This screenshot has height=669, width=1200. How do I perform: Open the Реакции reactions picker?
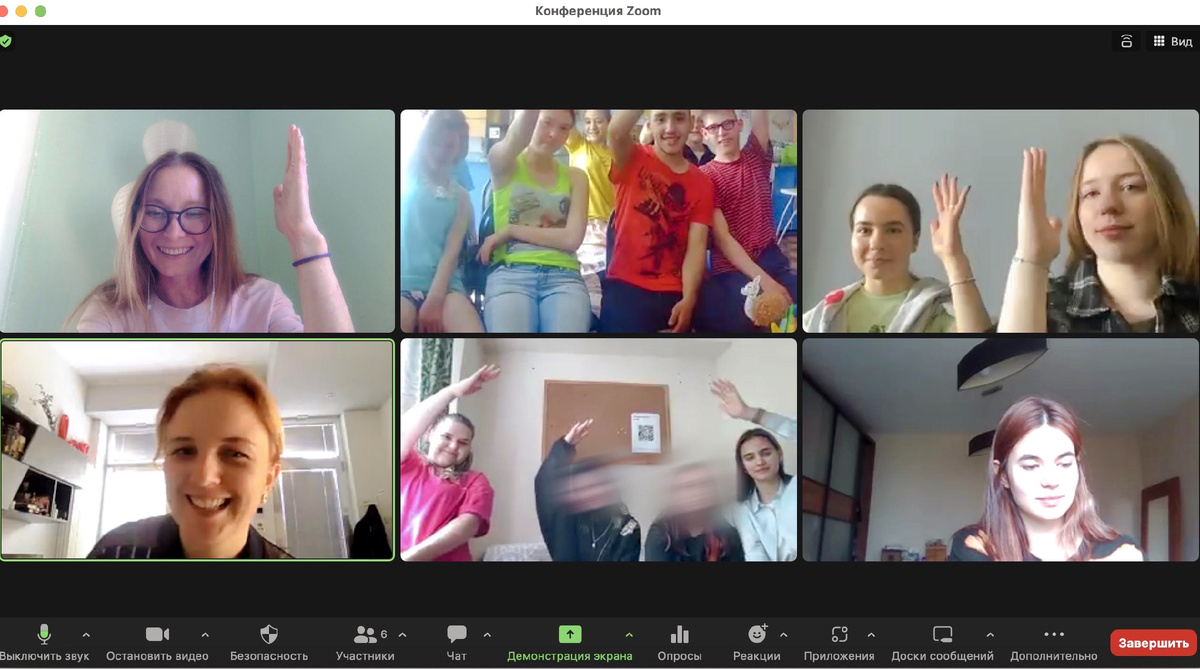coord(757,643)
